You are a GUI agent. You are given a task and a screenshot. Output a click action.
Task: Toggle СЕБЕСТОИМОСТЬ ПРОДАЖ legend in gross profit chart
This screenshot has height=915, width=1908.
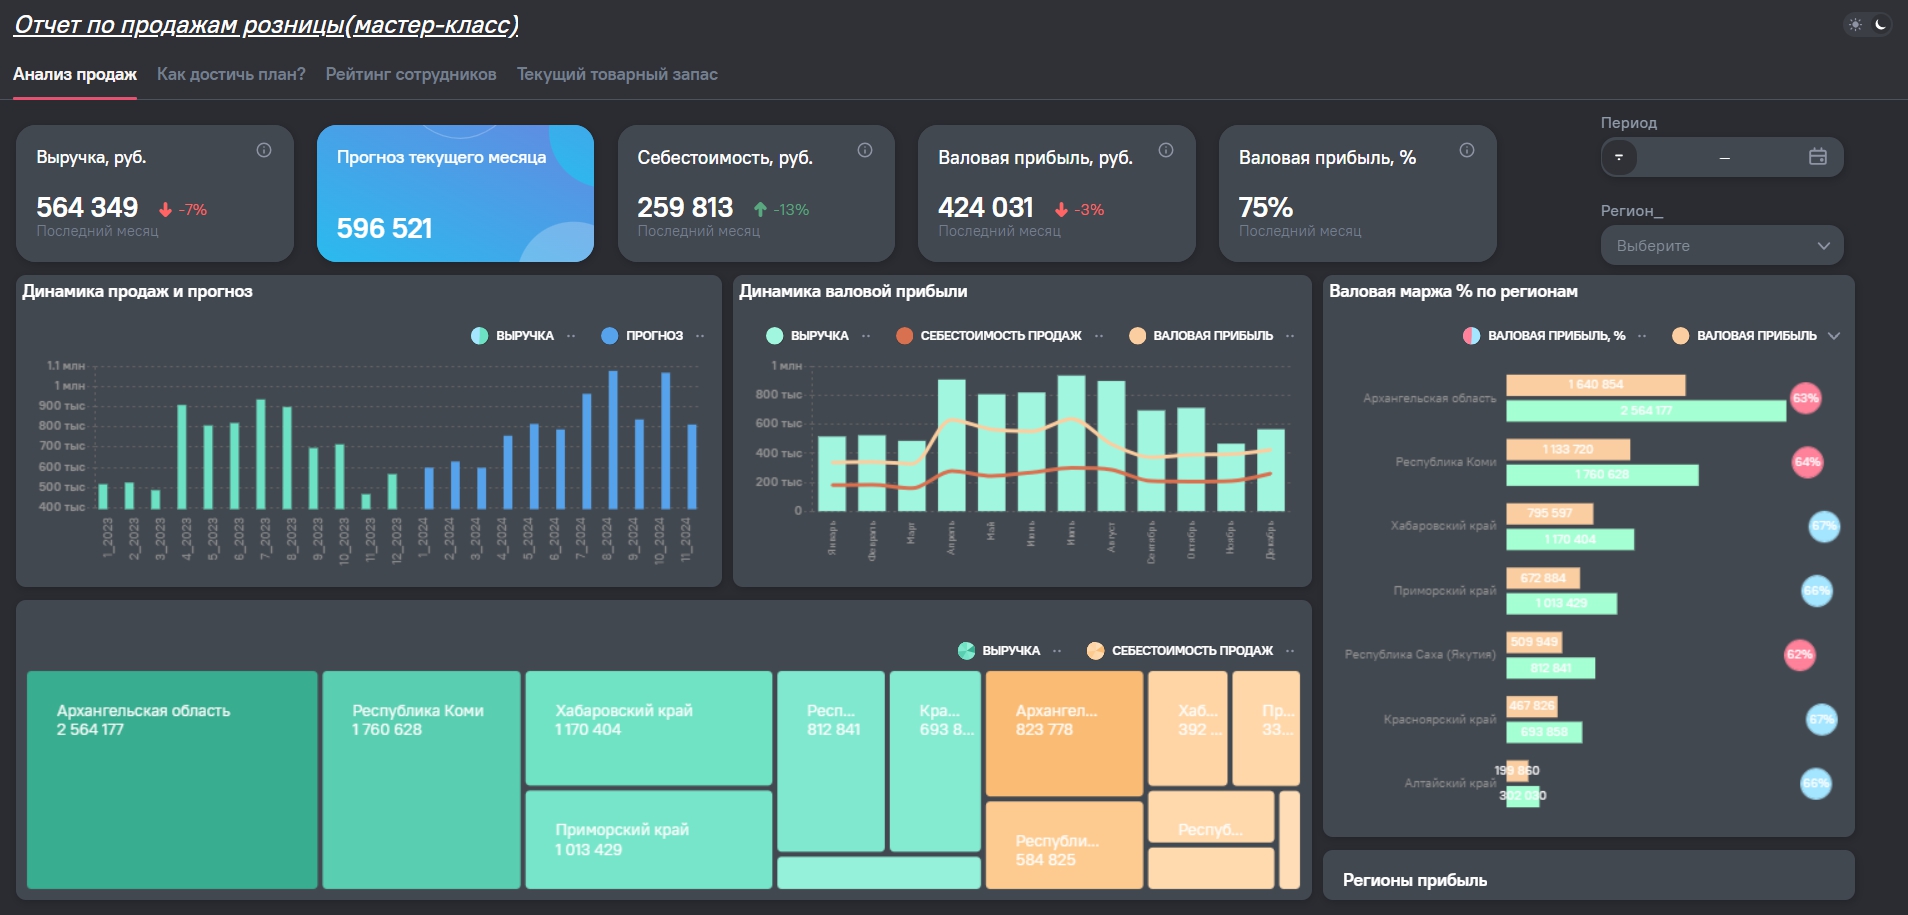pyautogui.click(x=989, y=336)
